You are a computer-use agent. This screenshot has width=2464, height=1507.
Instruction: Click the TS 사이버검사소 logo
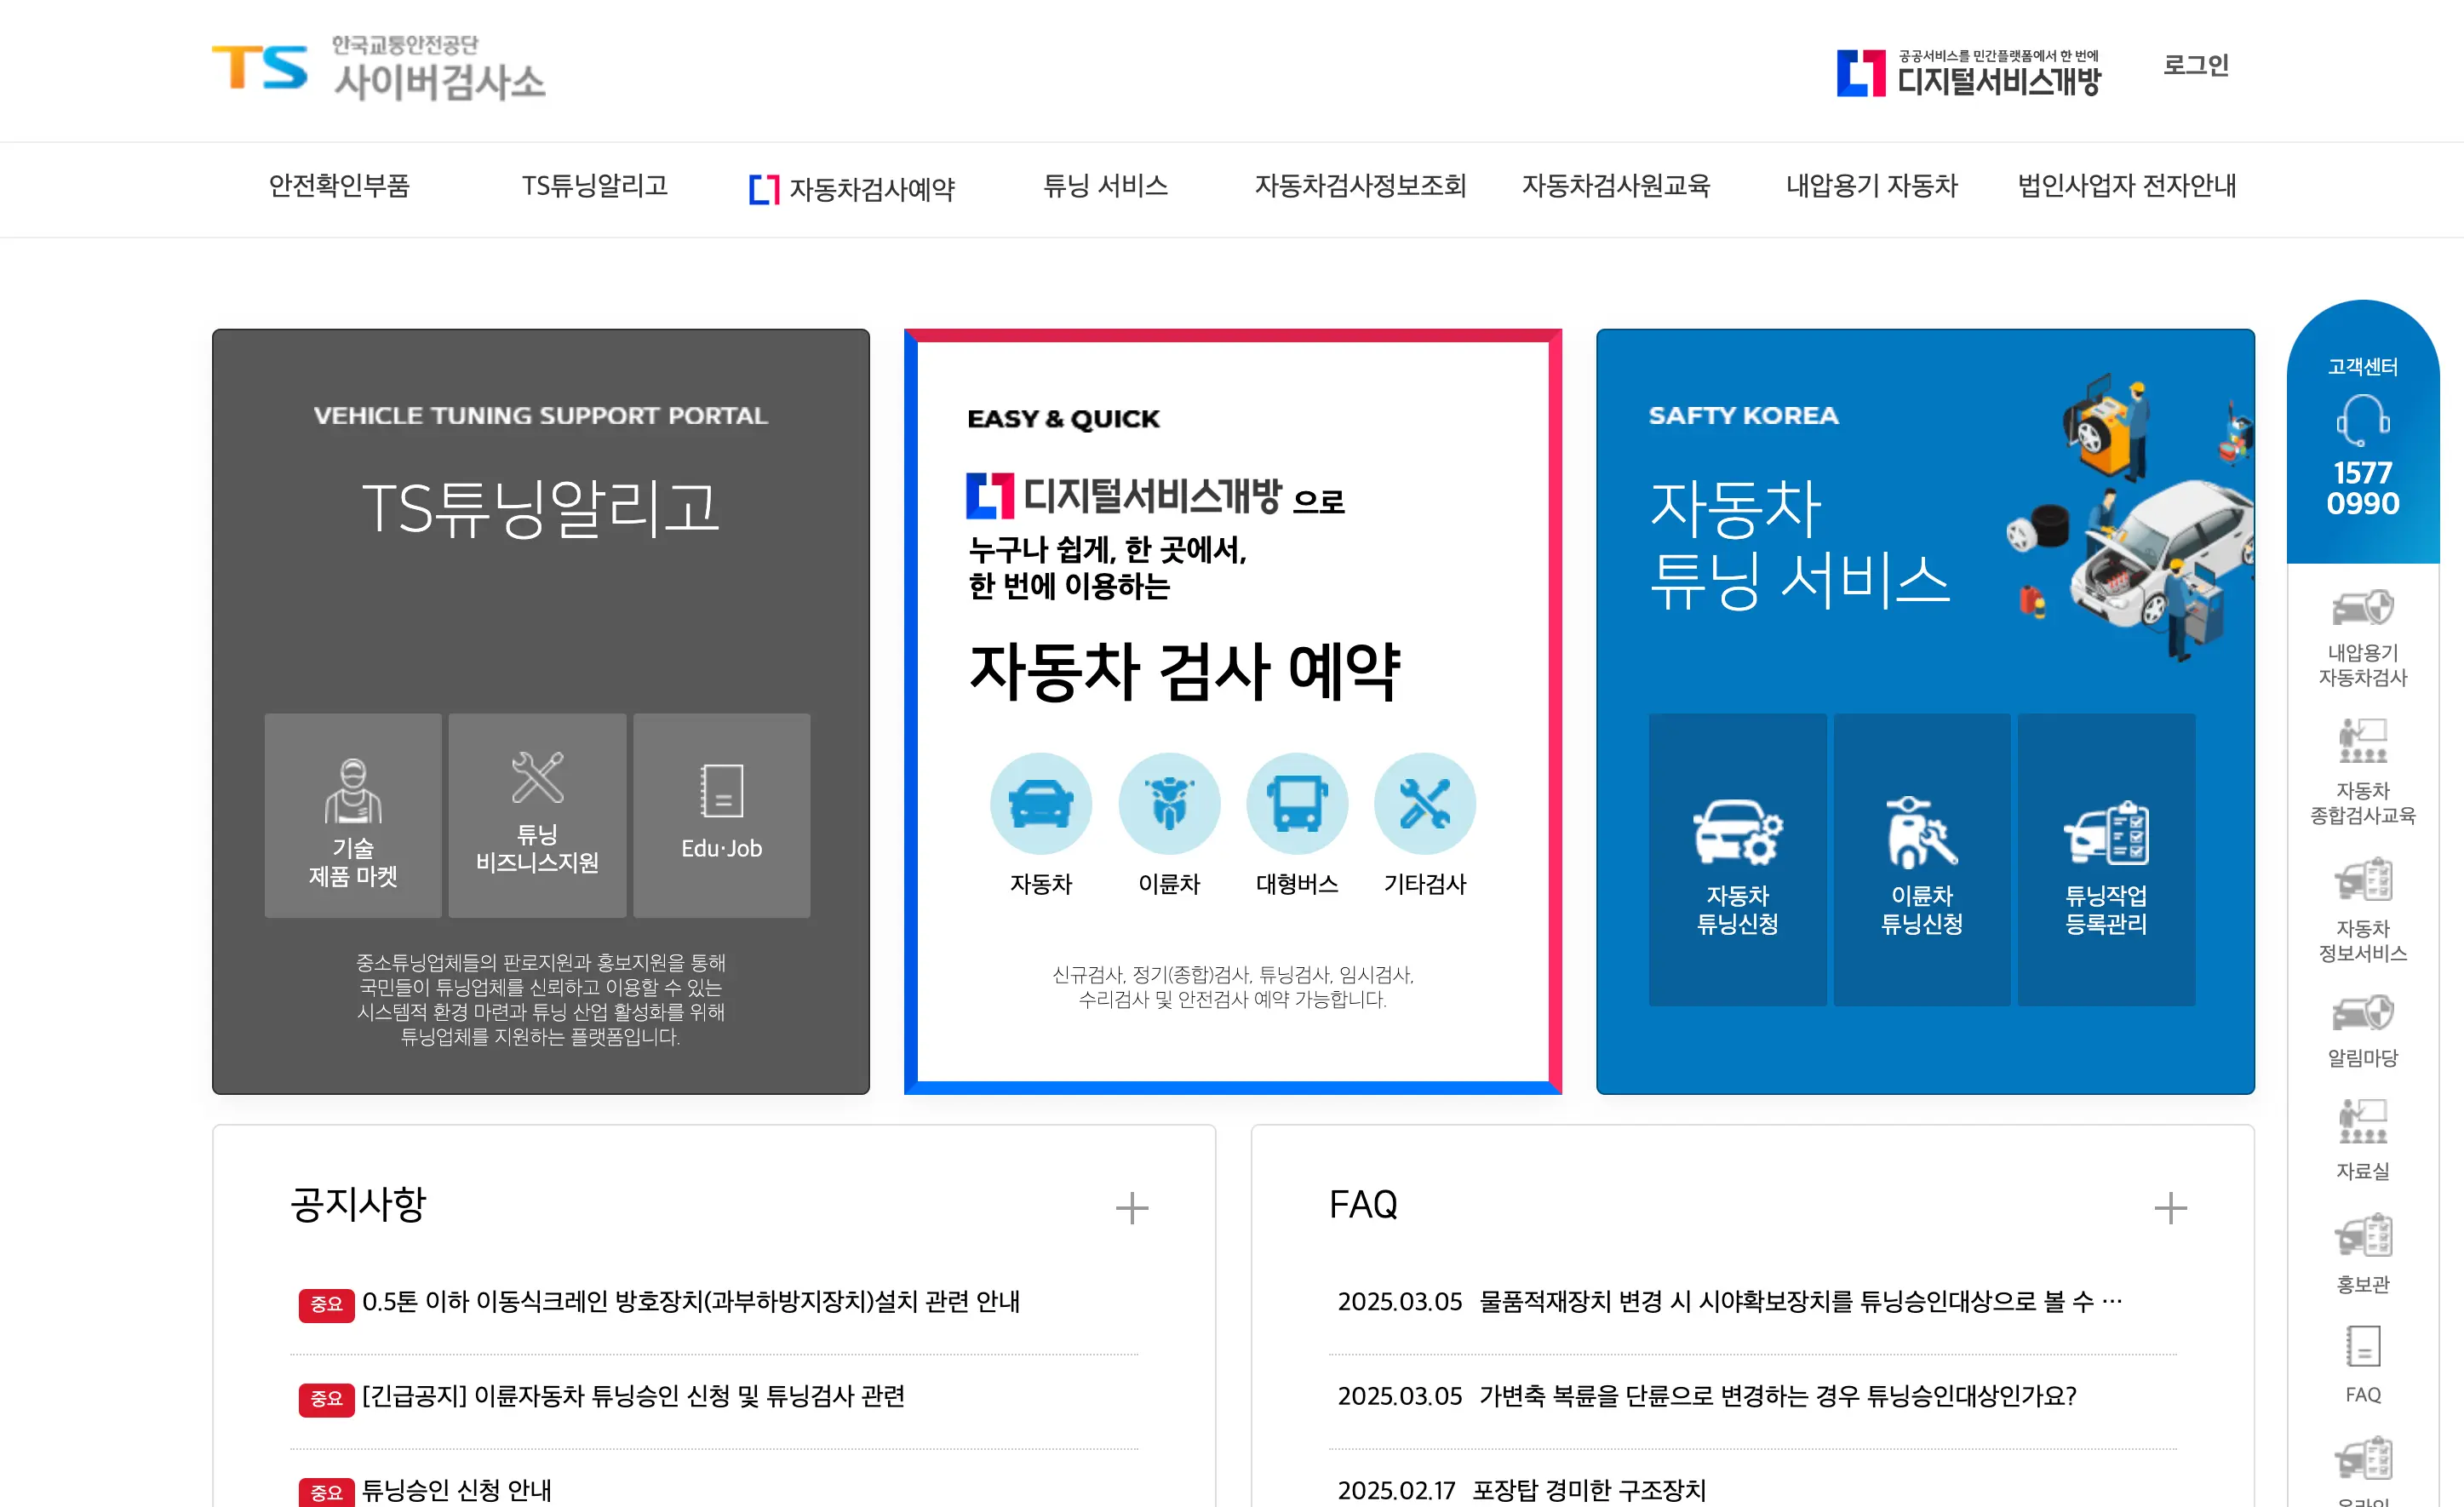(378, 70)
